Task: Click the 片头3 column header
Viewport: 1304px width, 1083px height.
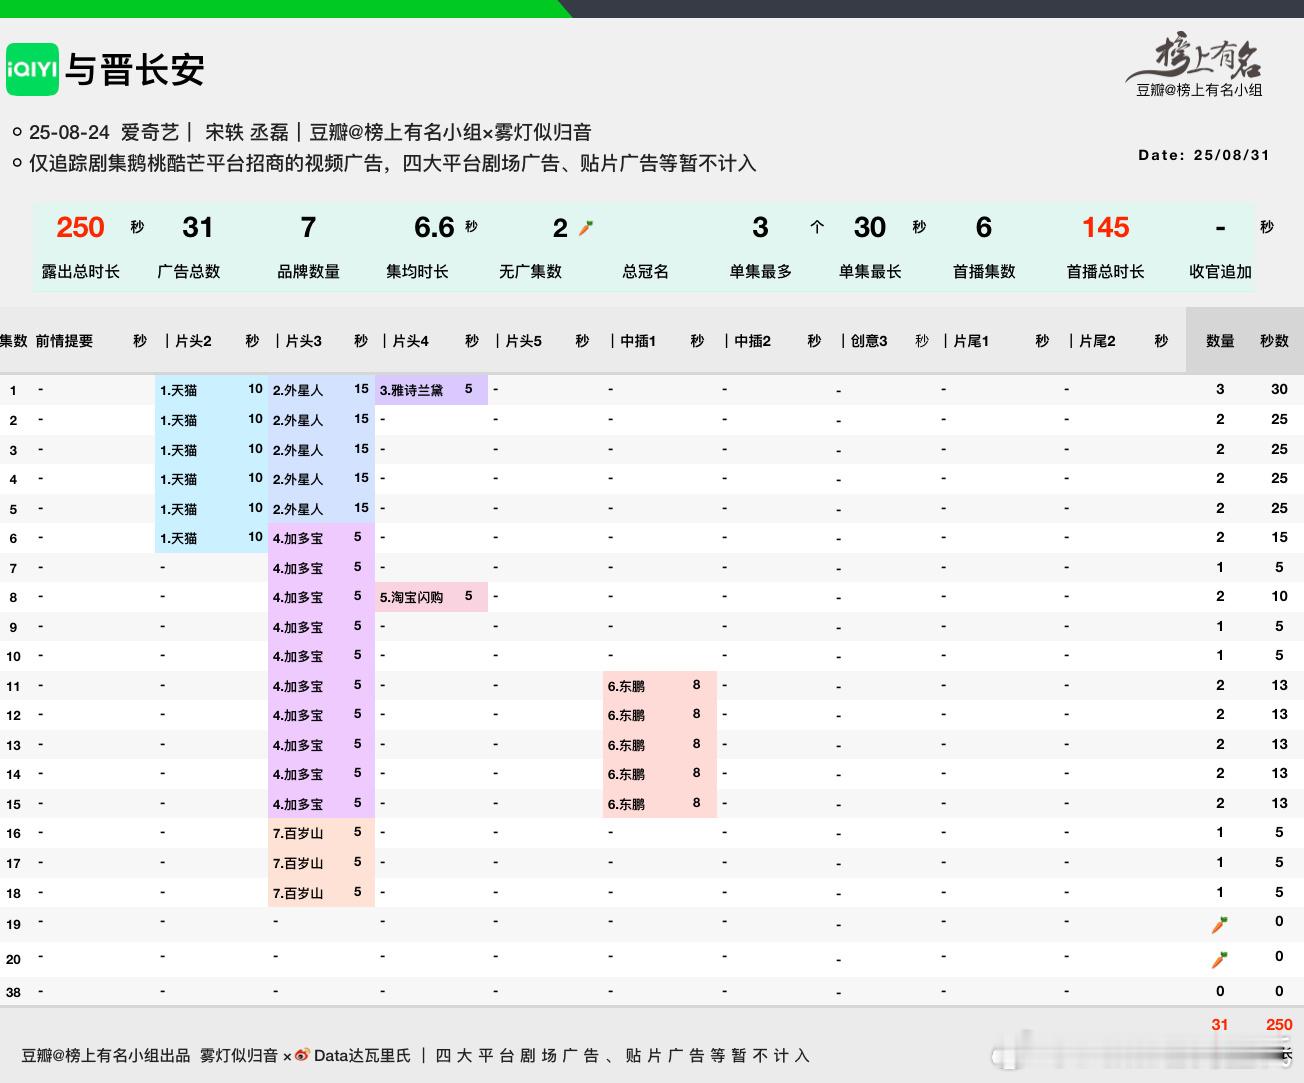Action: tap(303, 341)
